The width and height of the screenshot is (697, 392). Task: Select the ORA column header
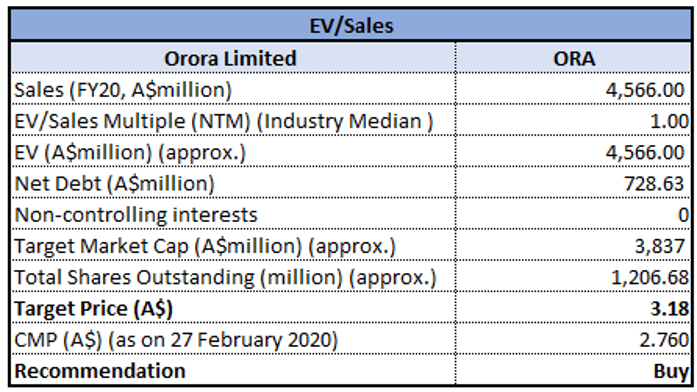pyautogui.click(x=573, y=58)
